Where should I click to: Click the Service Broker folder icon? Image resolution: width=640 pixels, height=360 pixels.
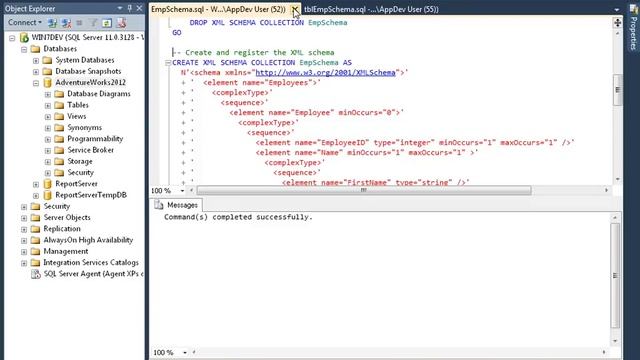pos(59,150)
